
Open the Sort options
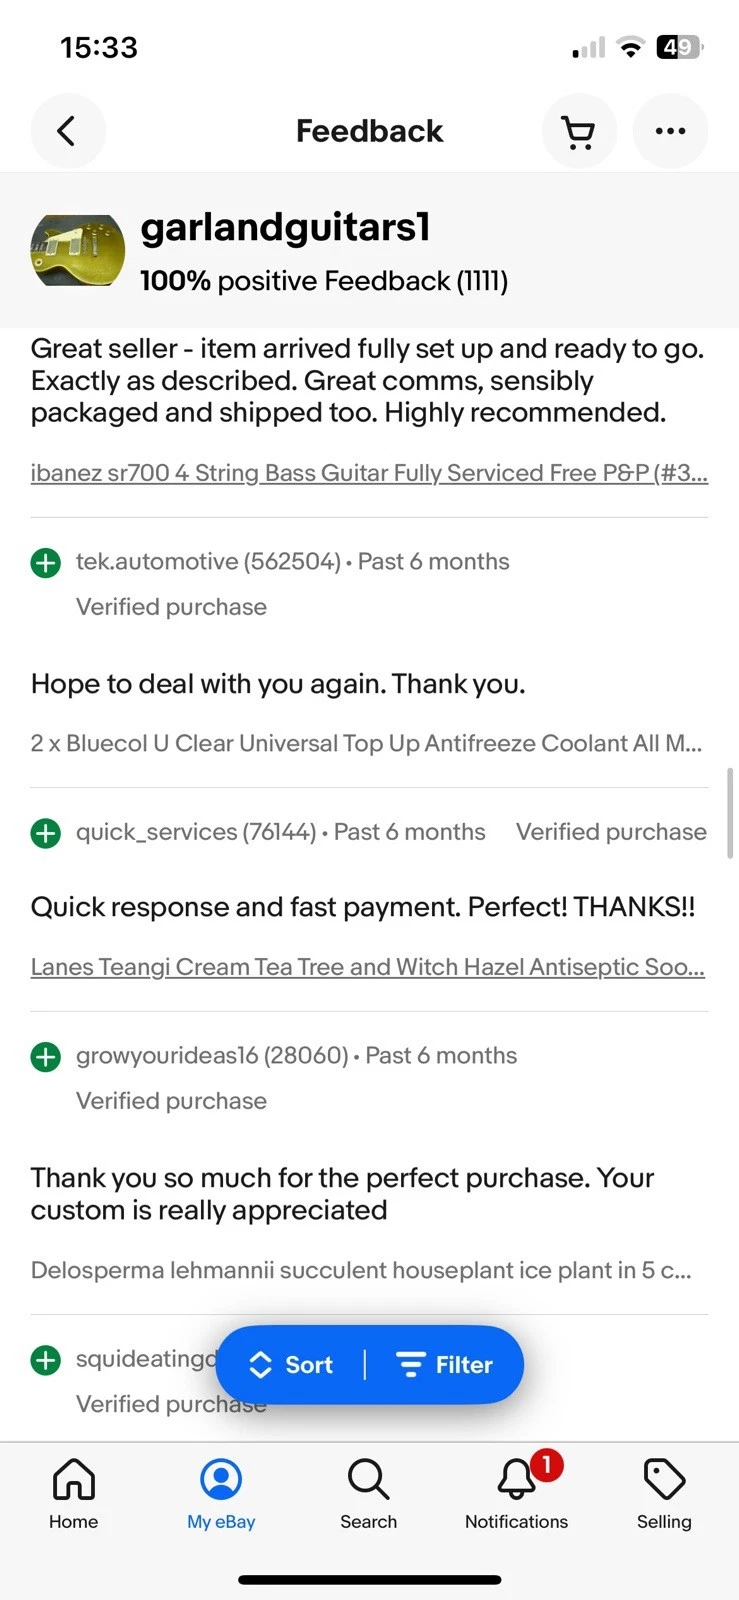click(x=290, y=1365)
